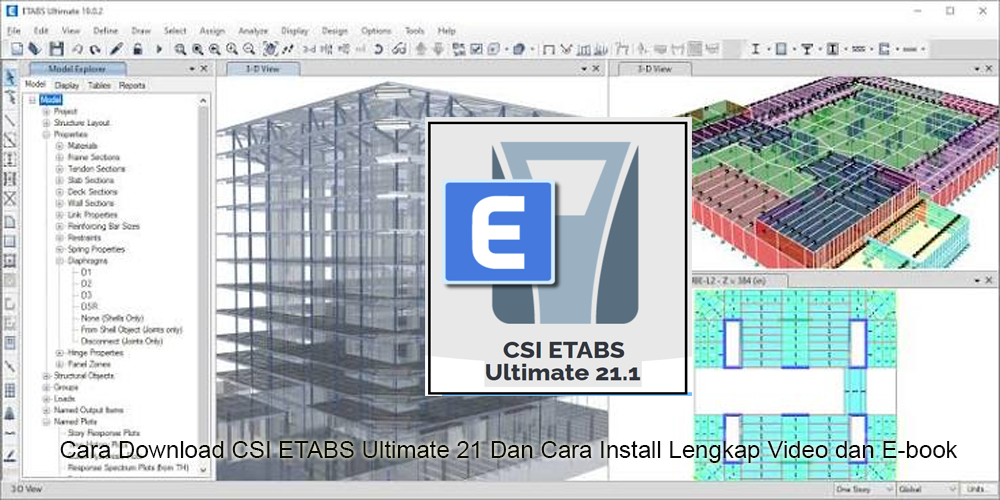
Task: Open the Analyze menu
Action: pos(253,31)
